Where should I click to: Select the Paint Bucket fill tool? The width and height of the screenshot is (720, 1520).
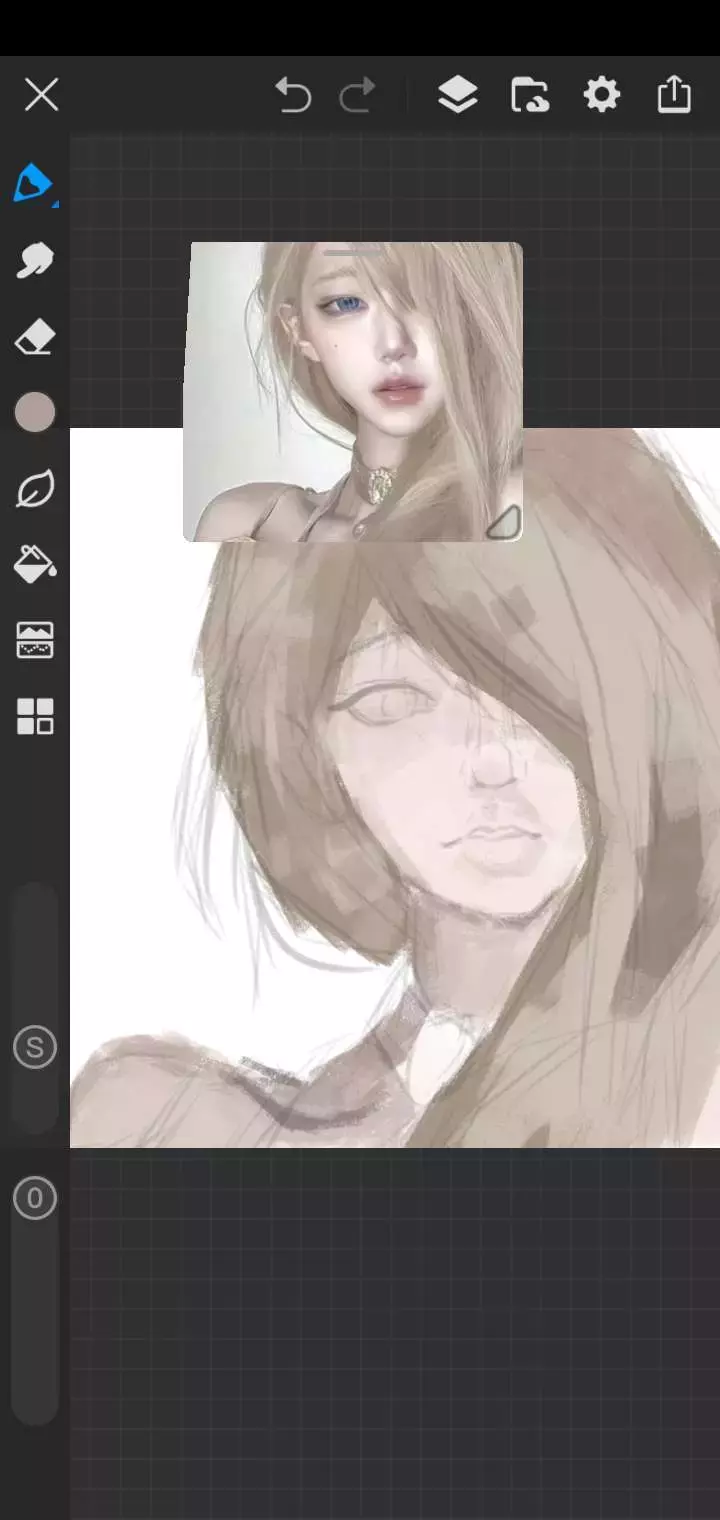pos(34,565)
